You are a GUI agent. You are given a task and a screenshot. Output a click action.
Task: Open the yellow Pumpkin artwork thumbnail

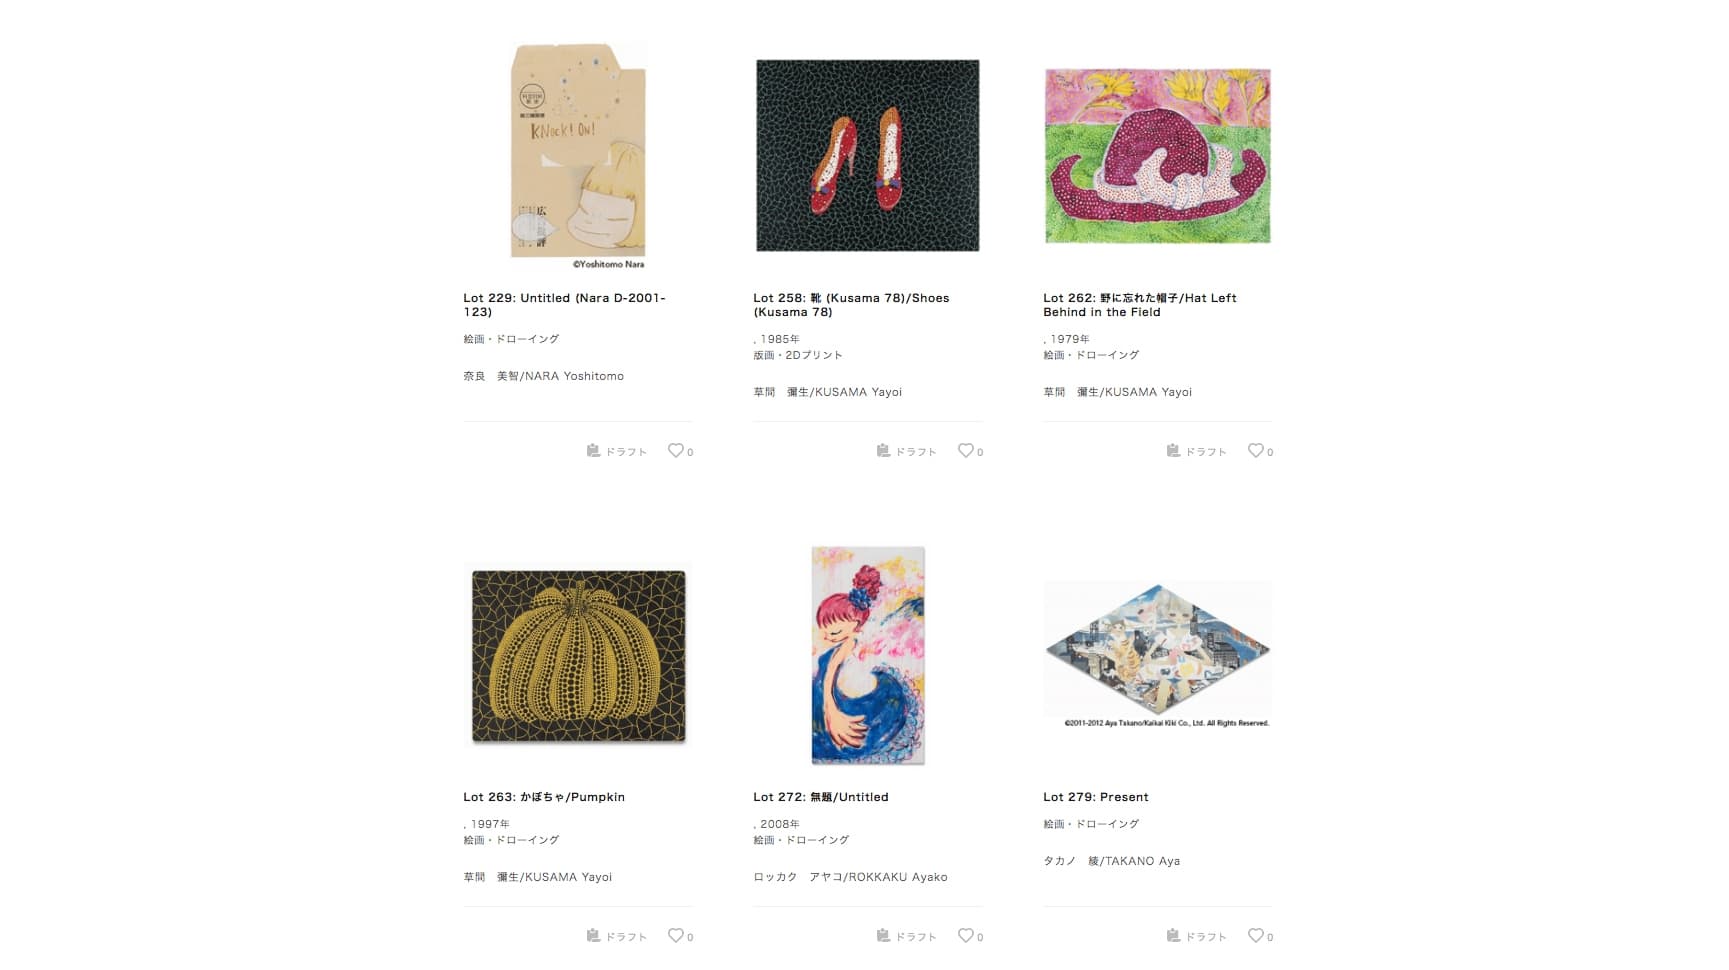[x=578, y=656]
